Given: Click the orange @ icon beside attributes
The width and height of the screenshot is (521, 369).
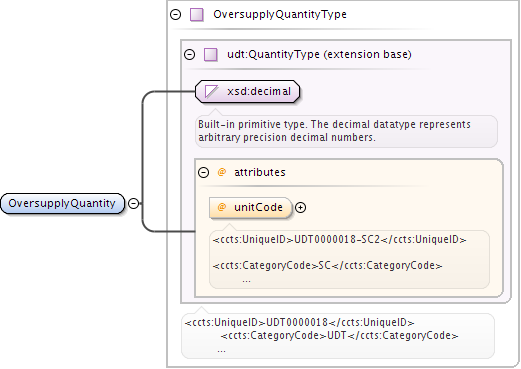Looking at the screenshot, I should coord(222,172).
